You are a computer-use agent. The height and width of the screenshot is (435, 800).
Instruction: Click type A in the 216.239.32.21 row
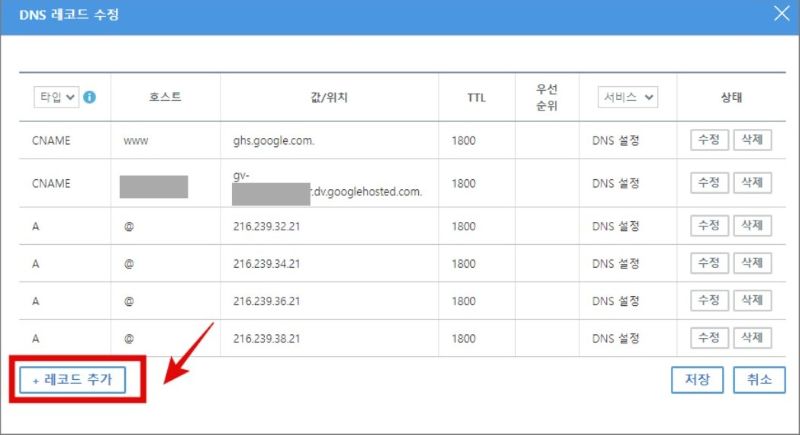click(x=36, y=226)
